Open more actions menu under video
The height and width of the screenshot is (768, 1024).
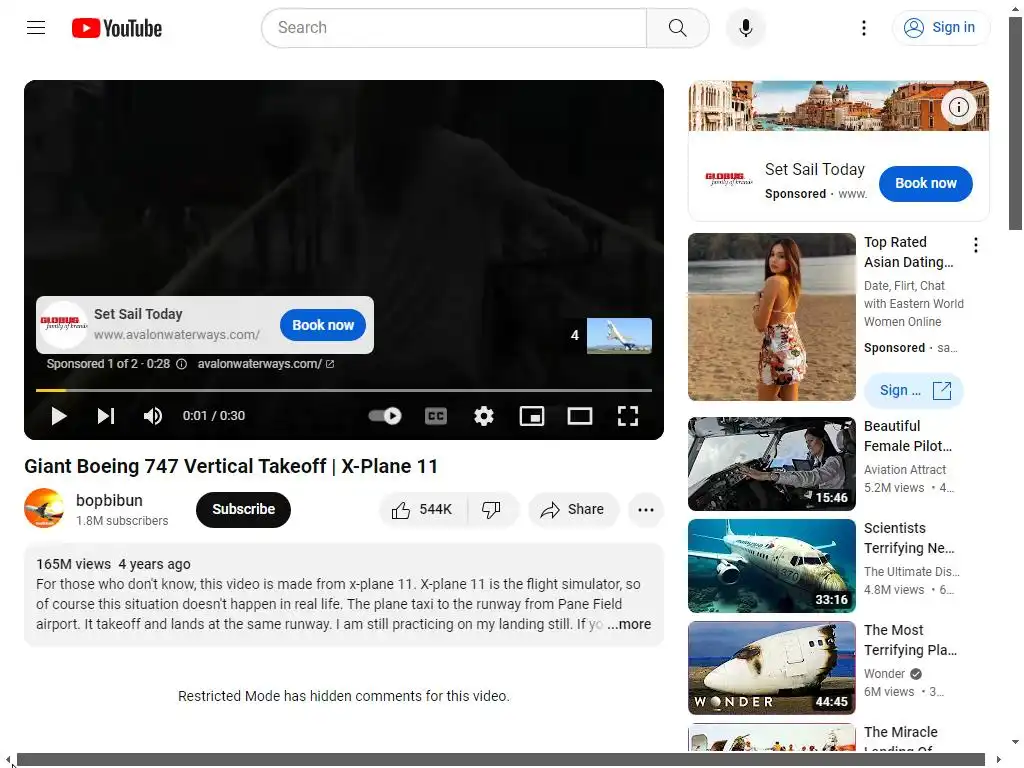tap(646, 509)
